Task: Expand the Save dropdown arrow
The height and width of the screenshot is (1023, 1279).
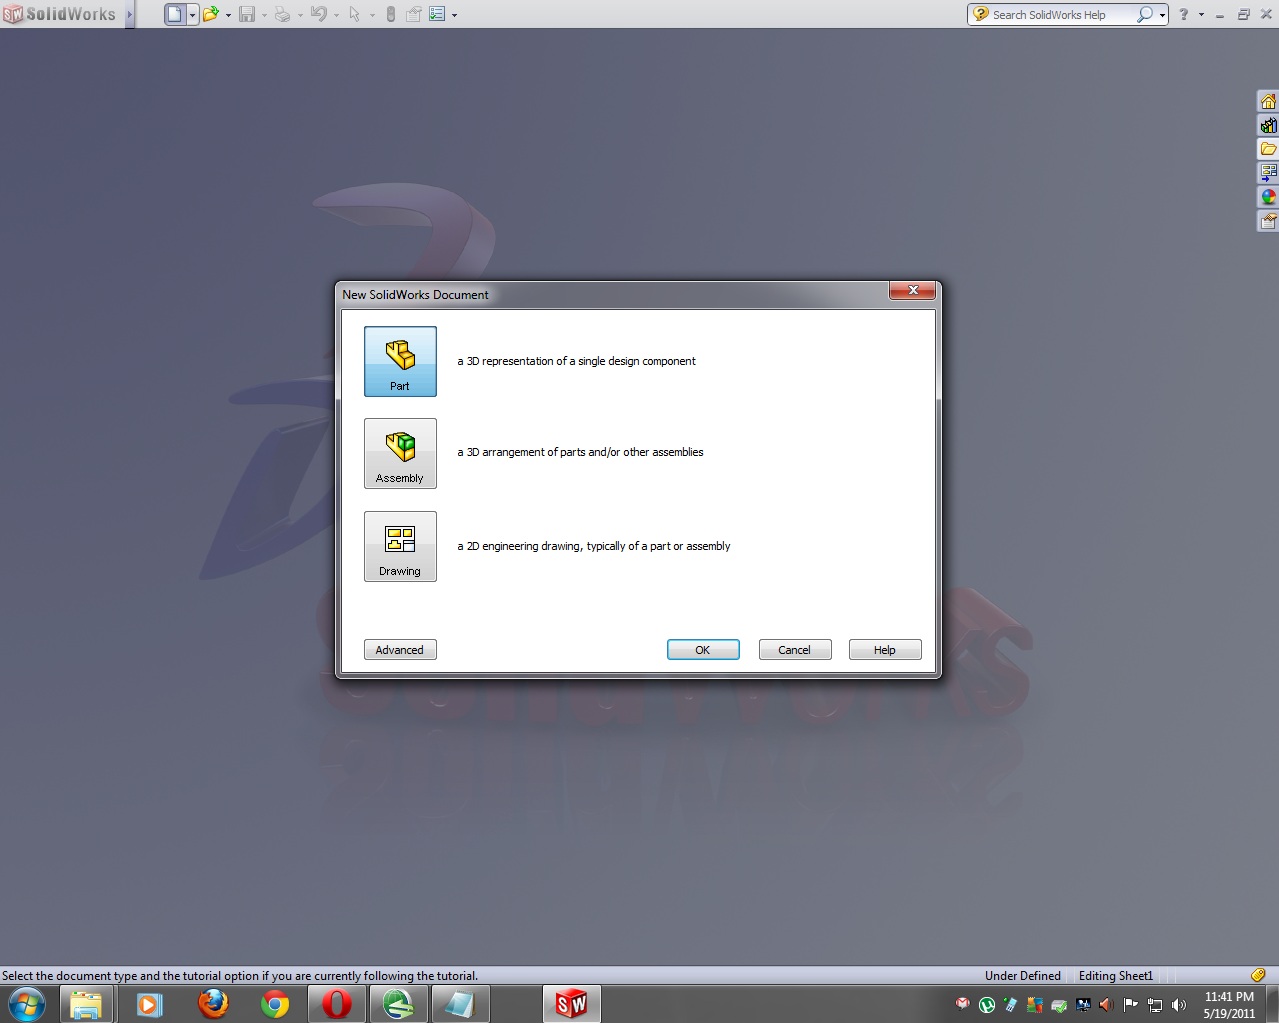Action: point(264,15)
